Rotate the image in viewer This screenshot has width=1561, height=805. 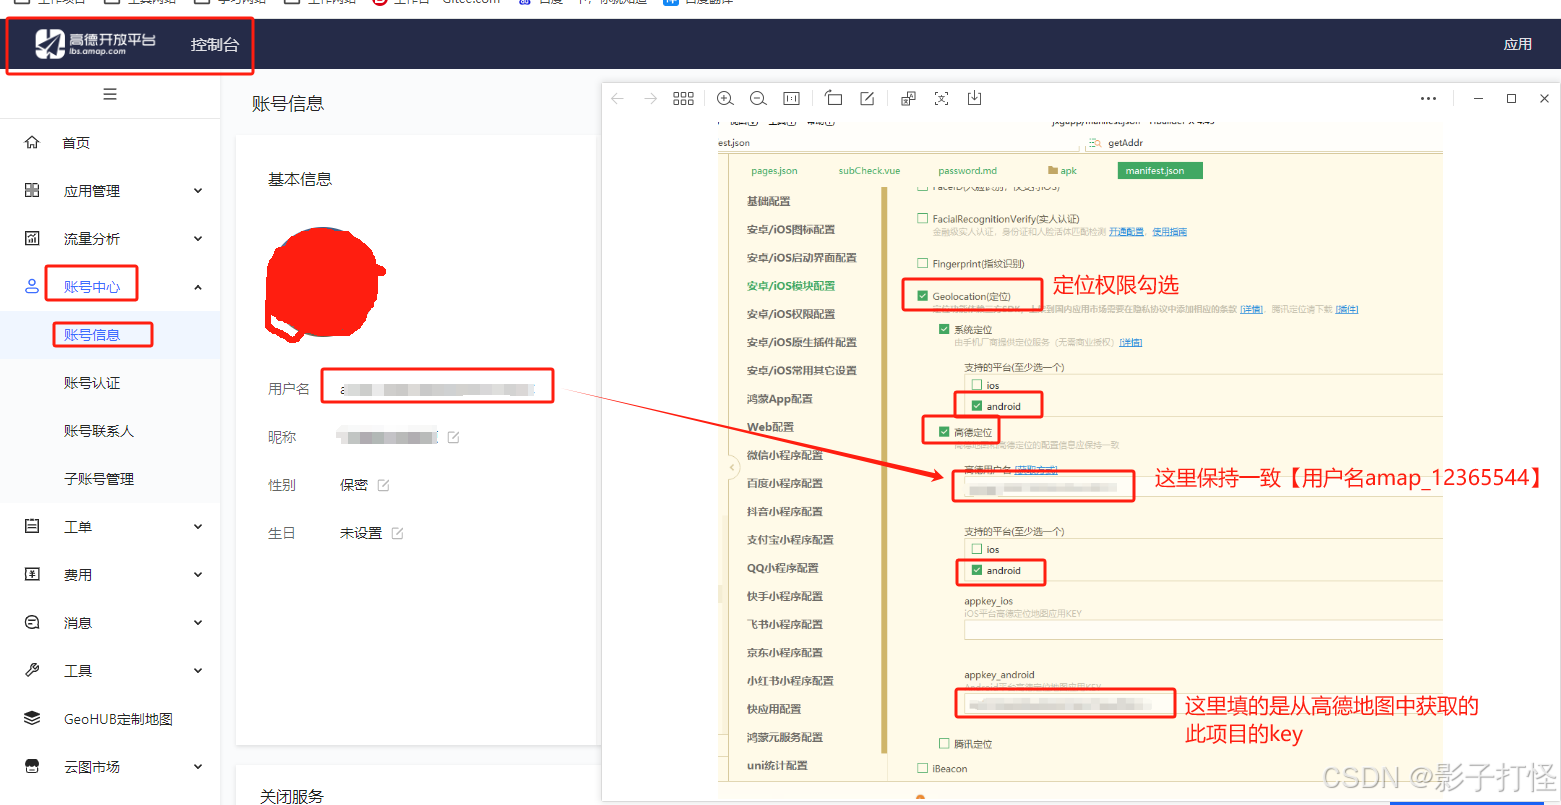click(x=834, y=98)
